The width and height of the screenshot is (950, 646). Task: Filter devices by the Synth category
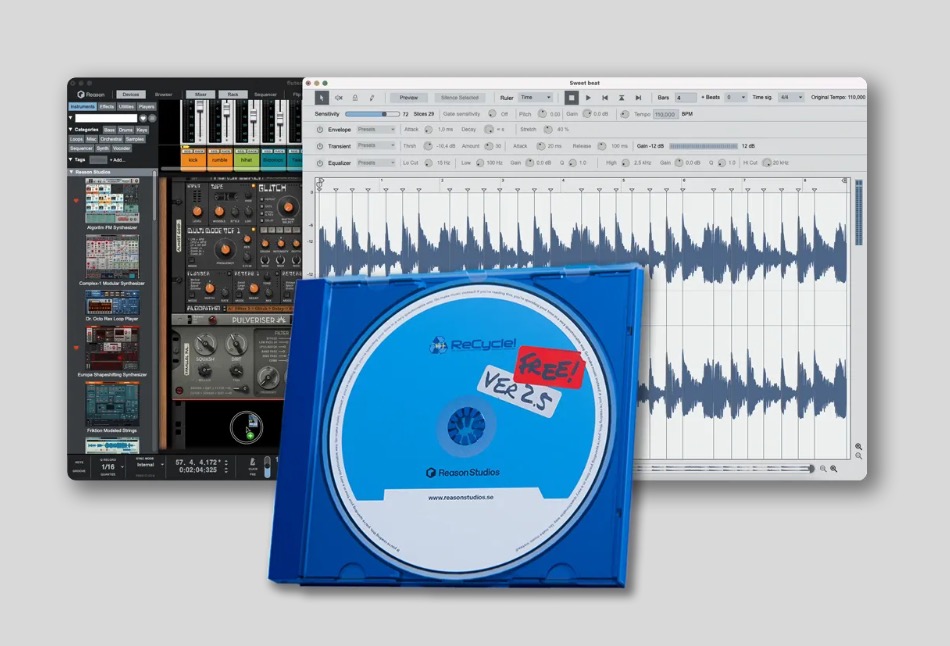pyautogui.click(x=102, y=148)
